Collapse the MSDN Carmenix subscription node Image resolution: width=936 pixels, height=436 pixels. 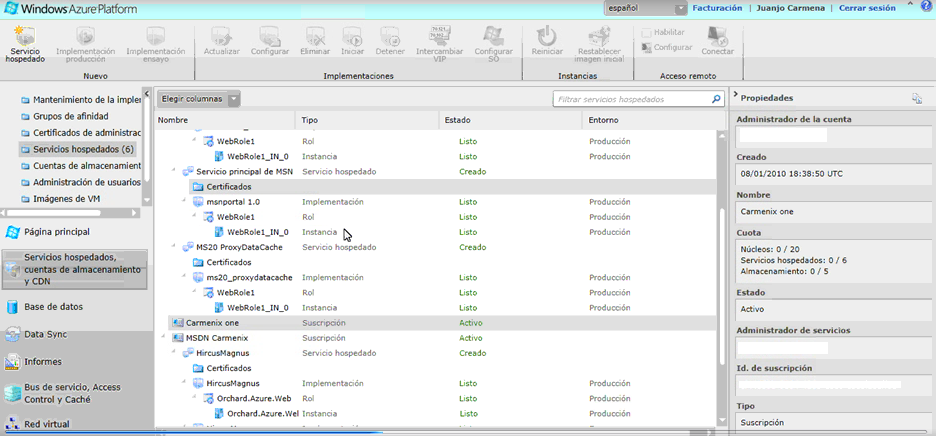[x=164, y=337]
